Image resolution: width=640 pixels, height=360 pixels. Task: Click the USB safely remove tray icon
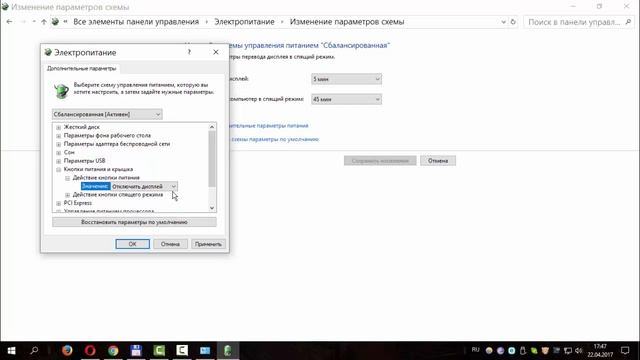(523, 351)
